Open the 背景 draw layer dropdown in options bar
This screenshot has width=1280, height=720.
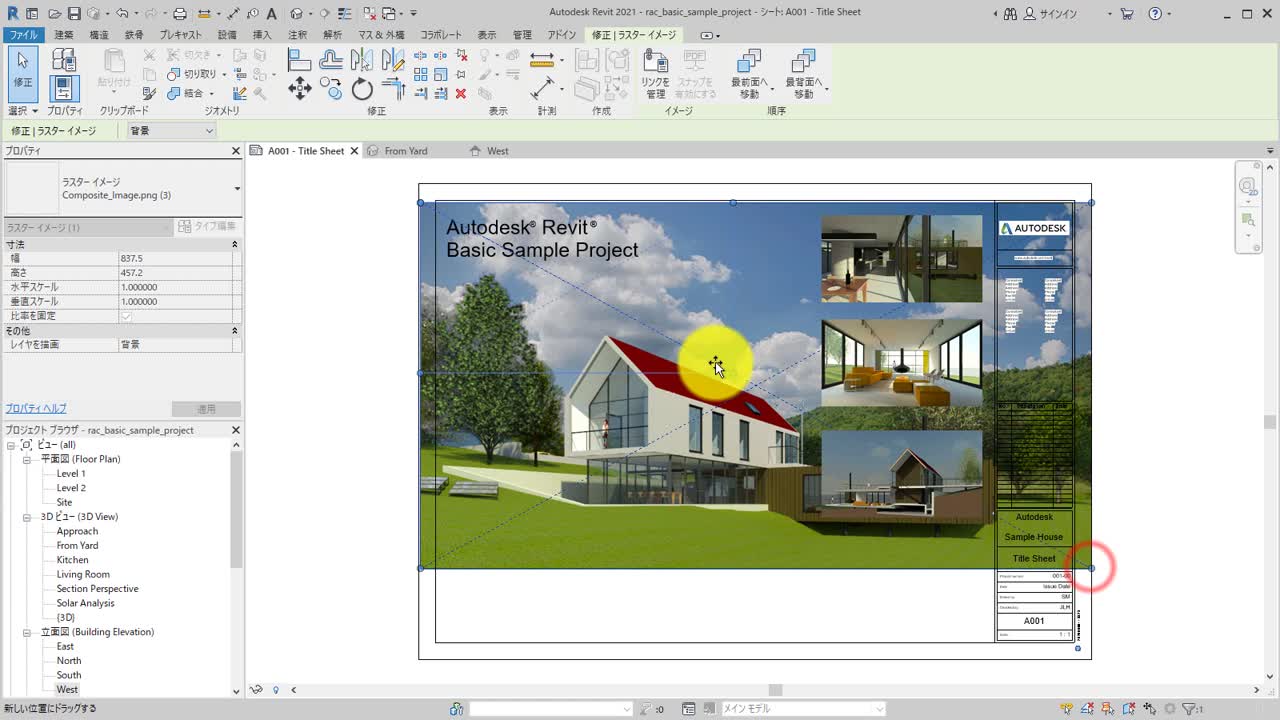(172, 131)
